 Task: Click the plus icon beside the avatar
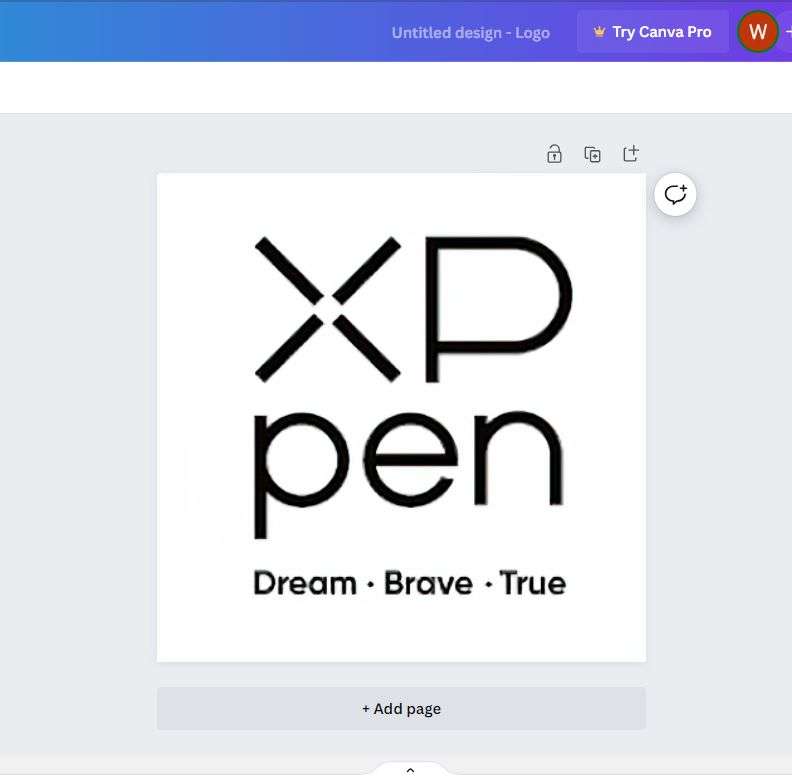[787, 32]
